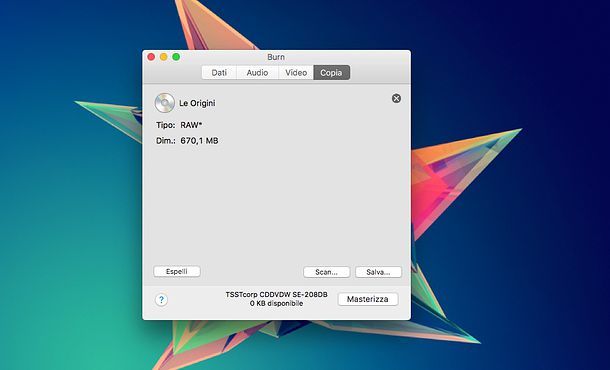Click the CD disc icon beside Le Origini
Image resolution: width=610 pixels, height=370 pixels.
[164, 103]
